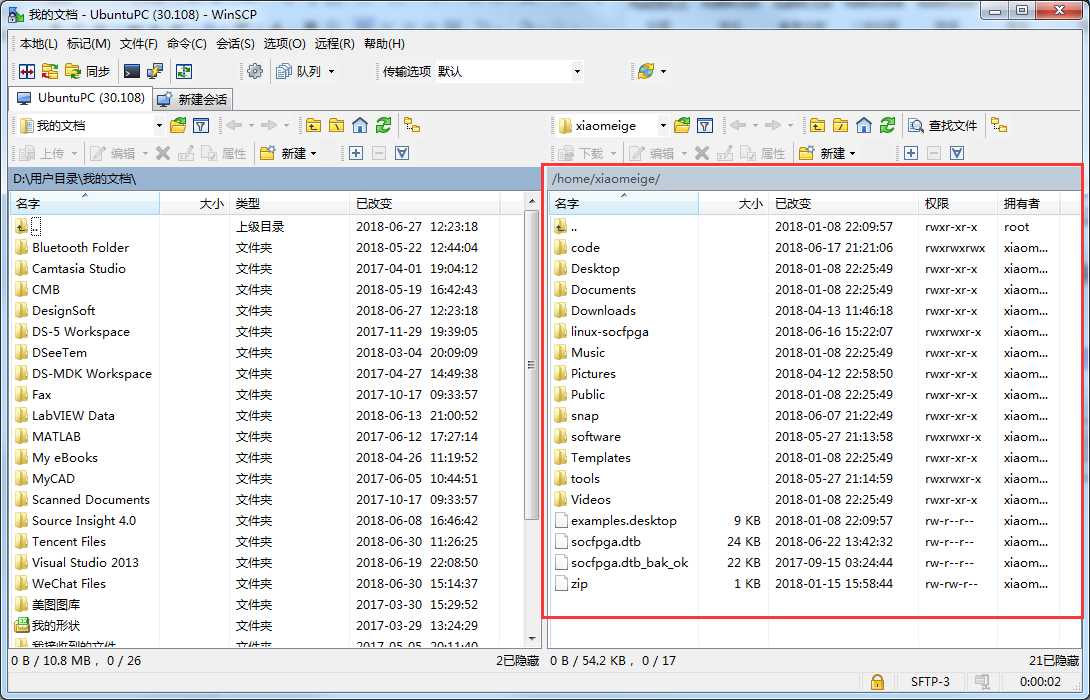Click the 同步 synchronize button
1090x700 pixels.
pos(88,72)
